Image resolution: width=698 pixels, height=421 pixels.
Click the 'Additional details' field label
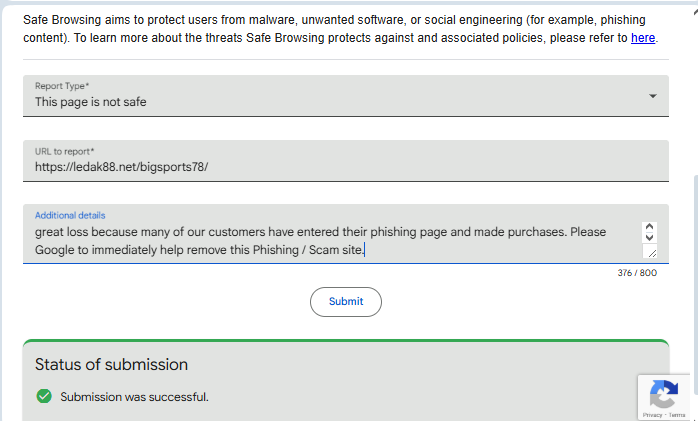(70, 215)
